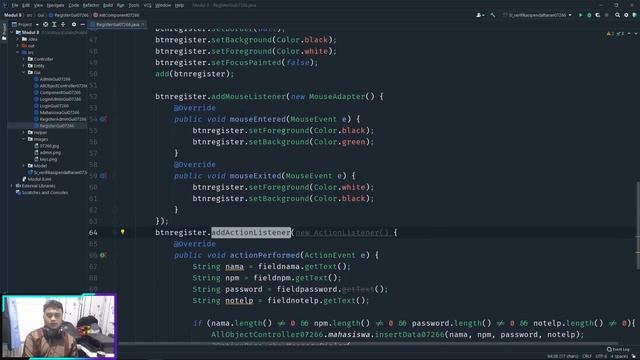Click the Build project hammer icon

pos(493,15)
